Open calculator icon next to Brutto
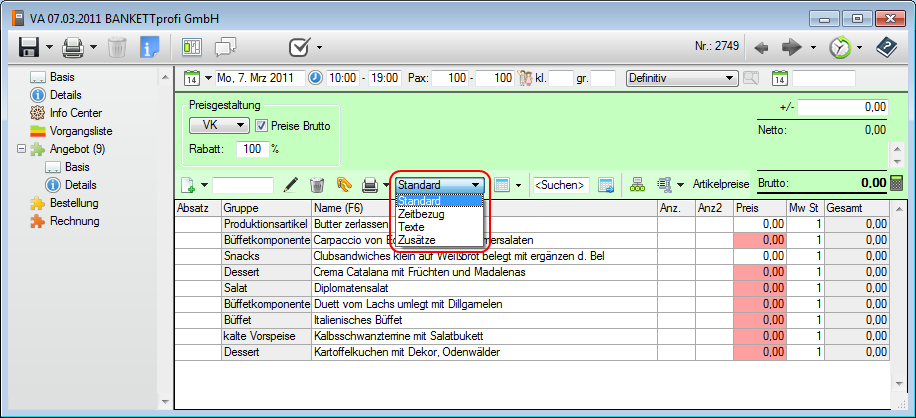 pos(896,184)
